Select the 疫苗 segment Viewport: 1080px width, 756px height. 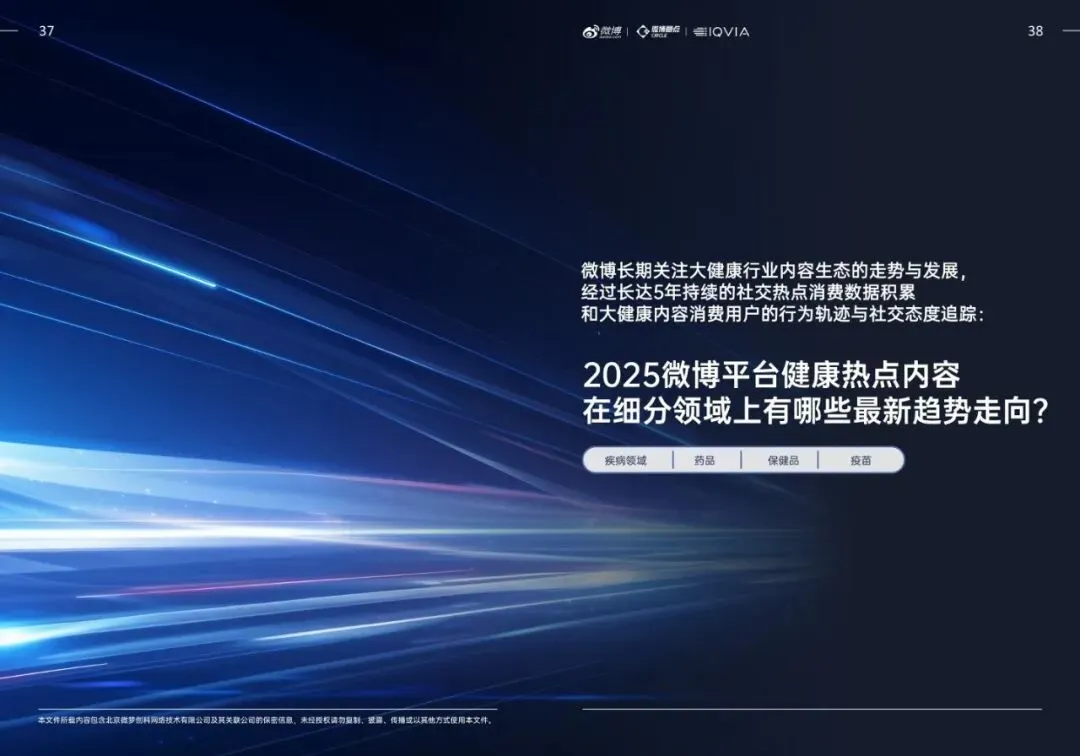click(x=861, y=461)
